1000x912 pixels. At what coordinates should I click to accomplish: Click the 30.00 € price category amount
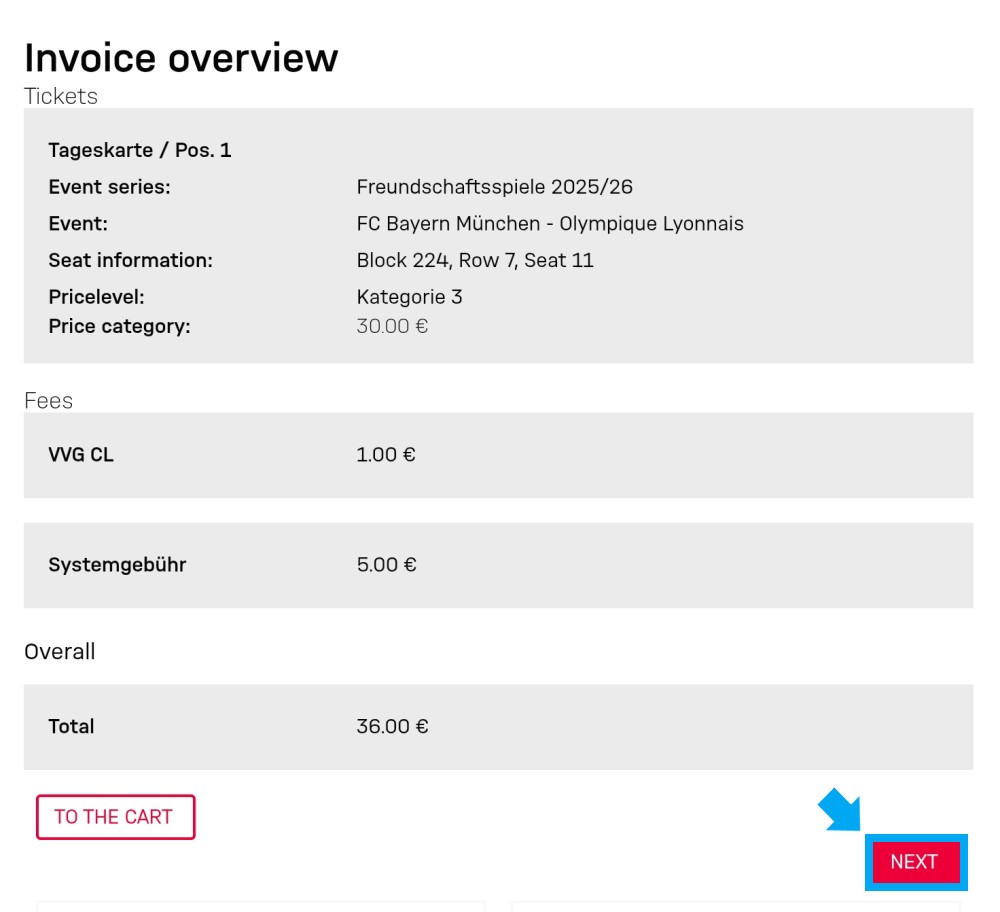tap(392, 326)
